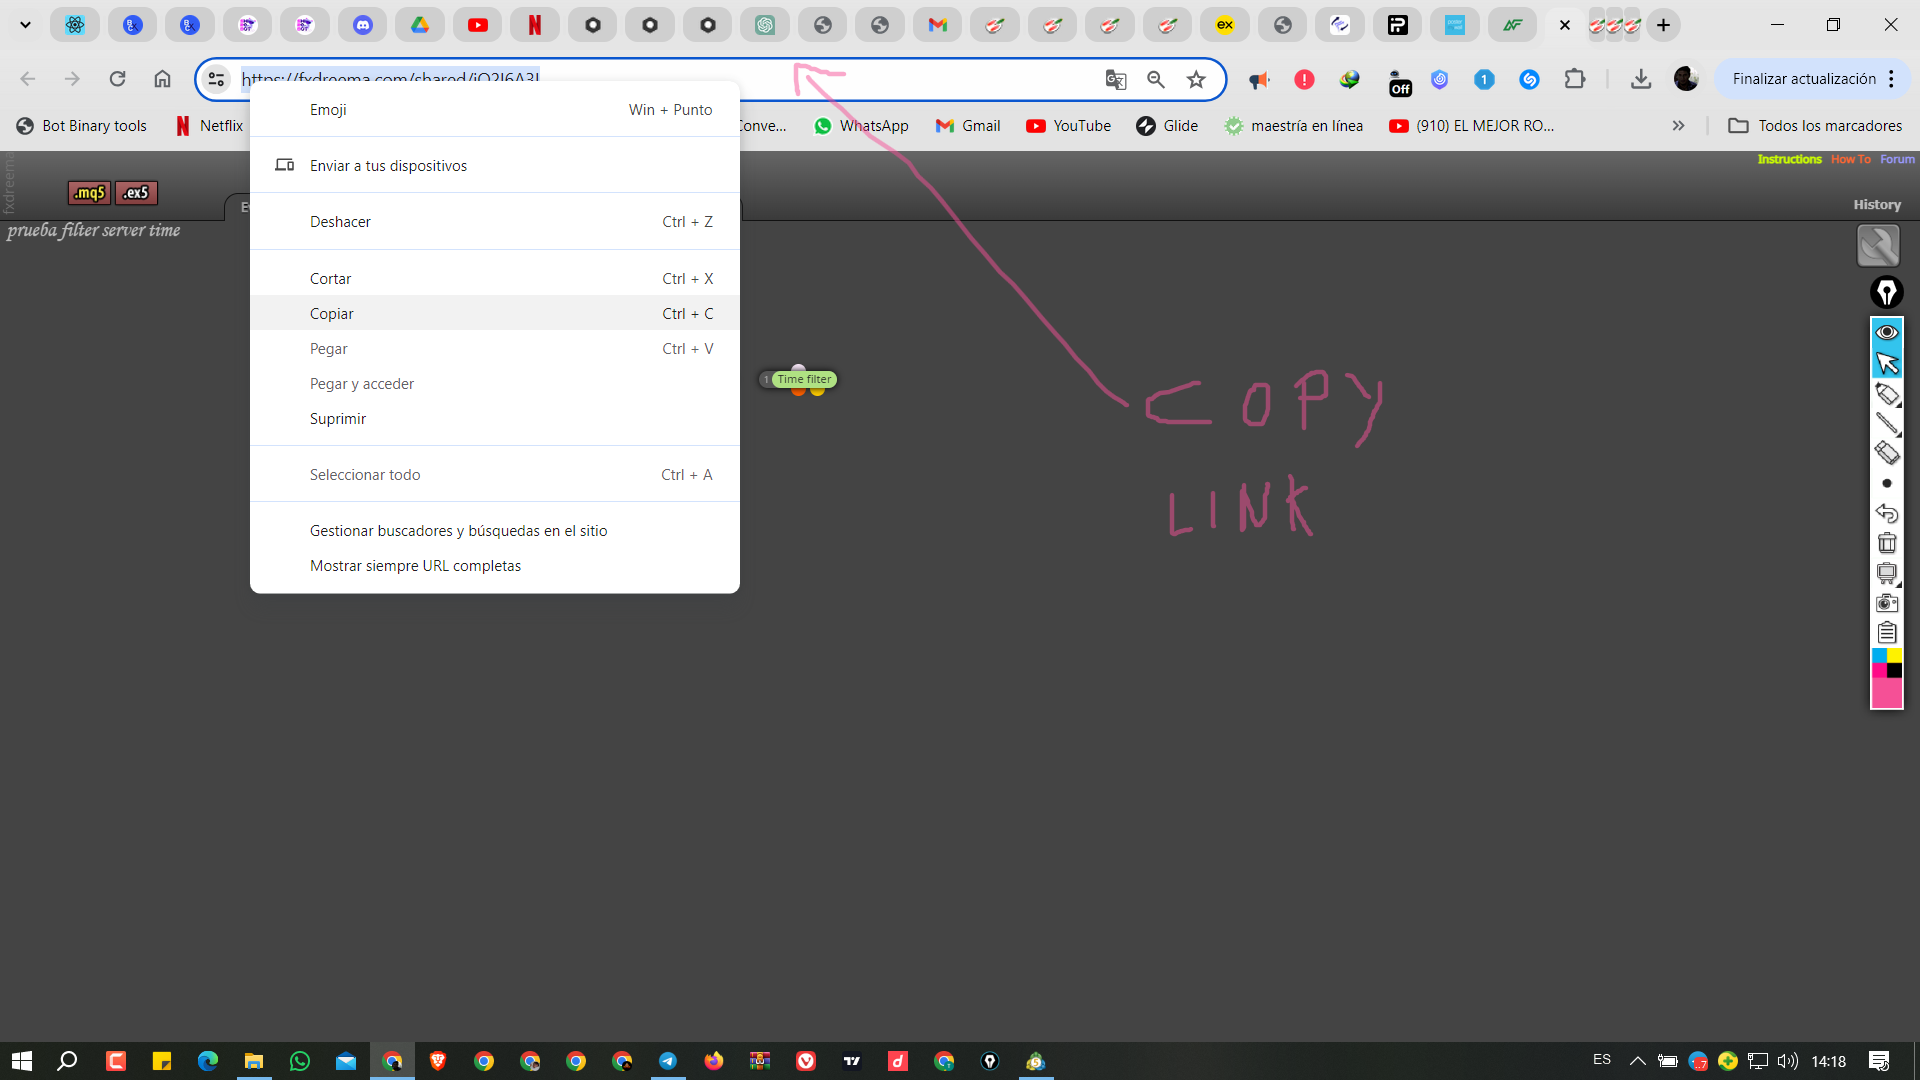Open the whiteboard easel tool
1920x1080 pixels.
1887,573
